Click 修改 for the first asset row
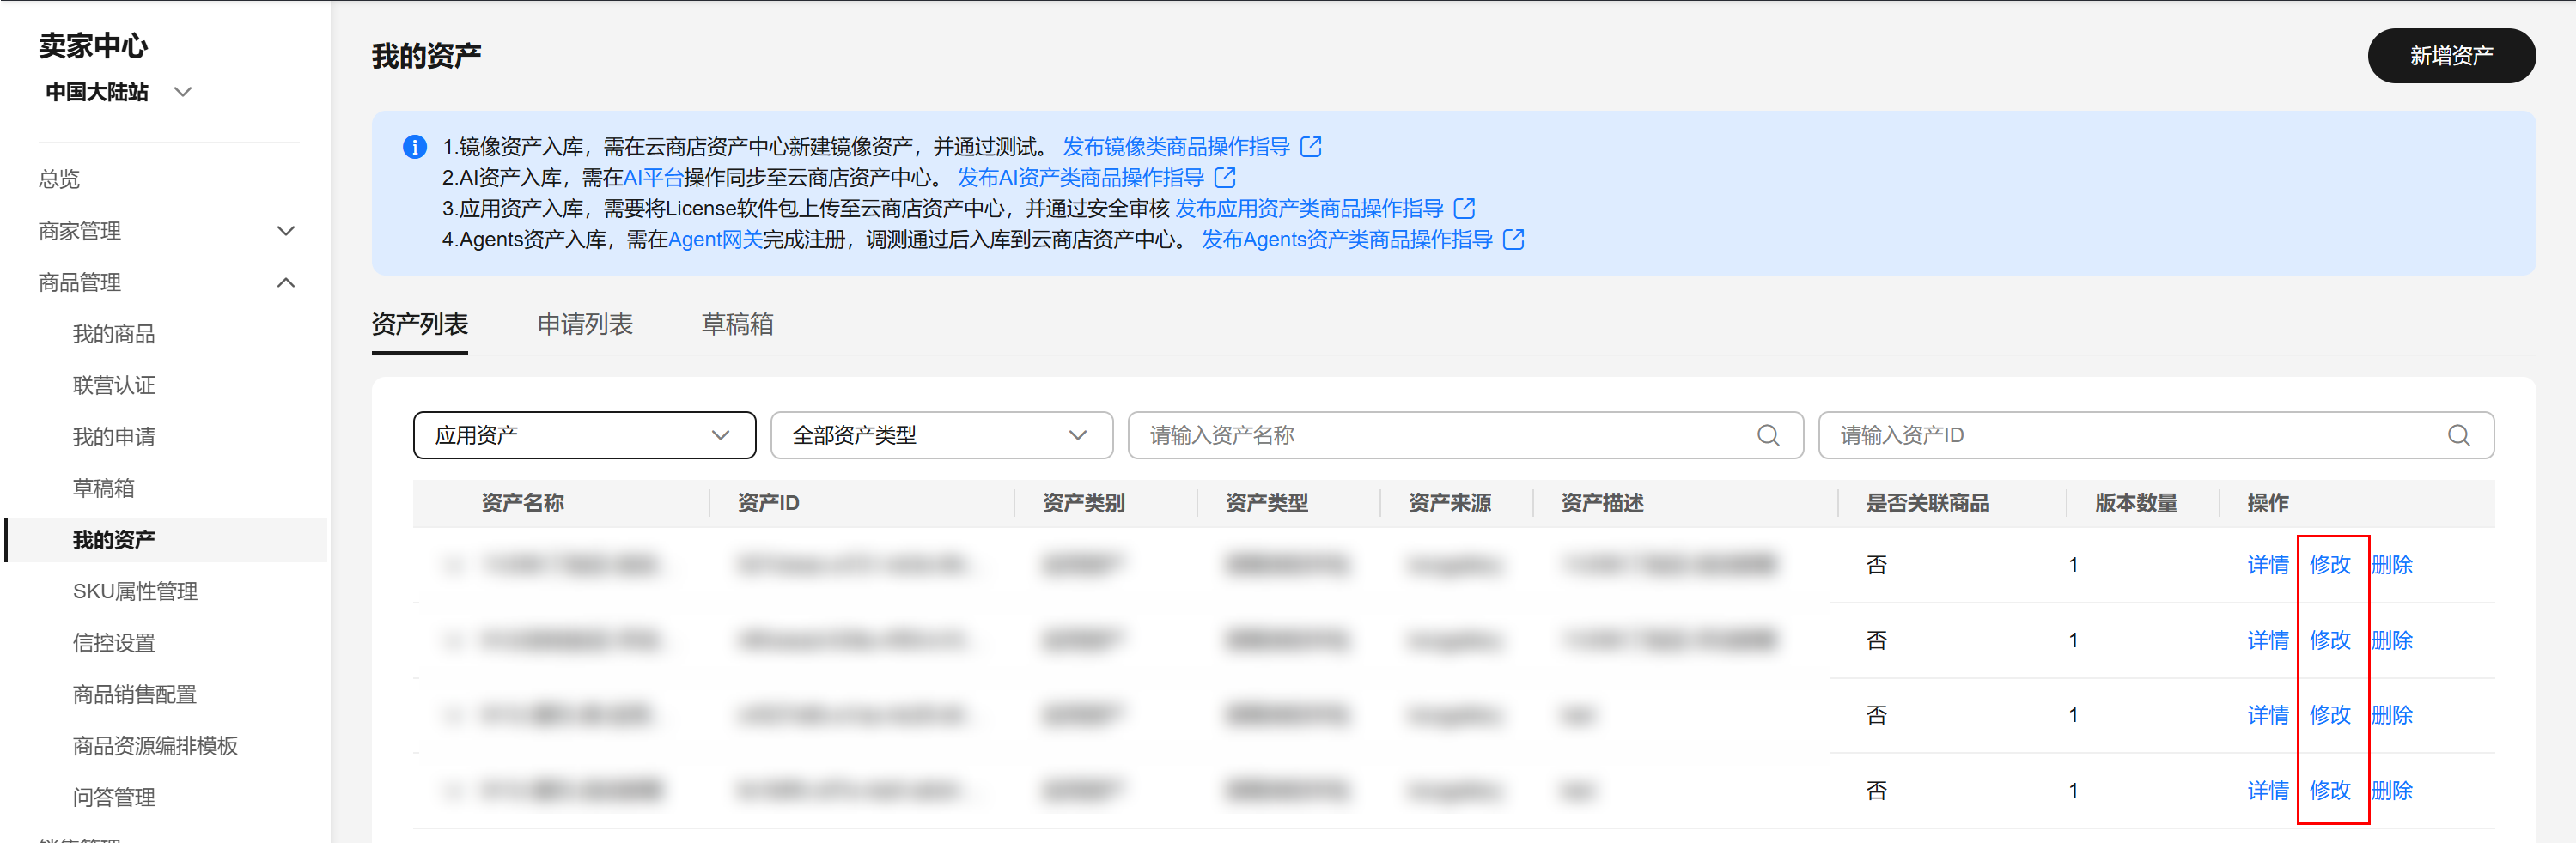 (x=2329, y=565)
